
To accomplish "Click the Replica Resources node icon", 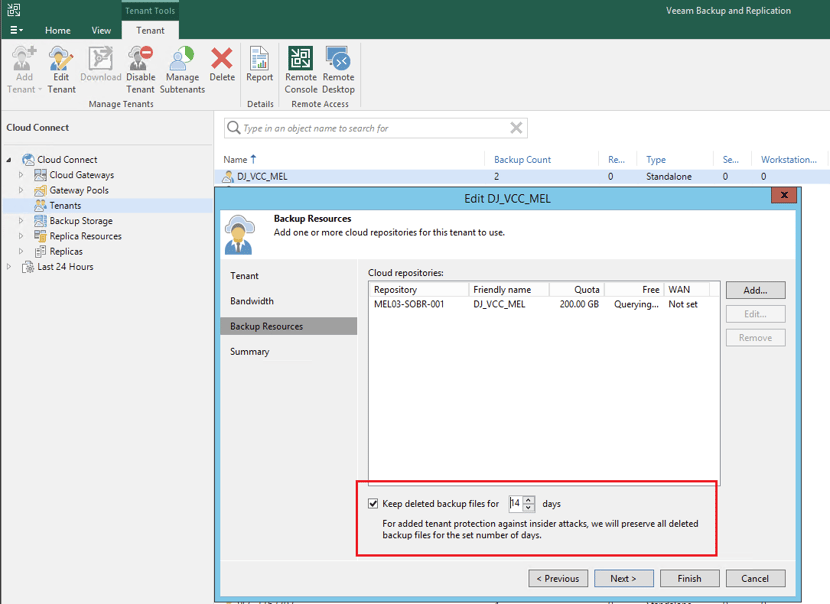I will (40, 236).
